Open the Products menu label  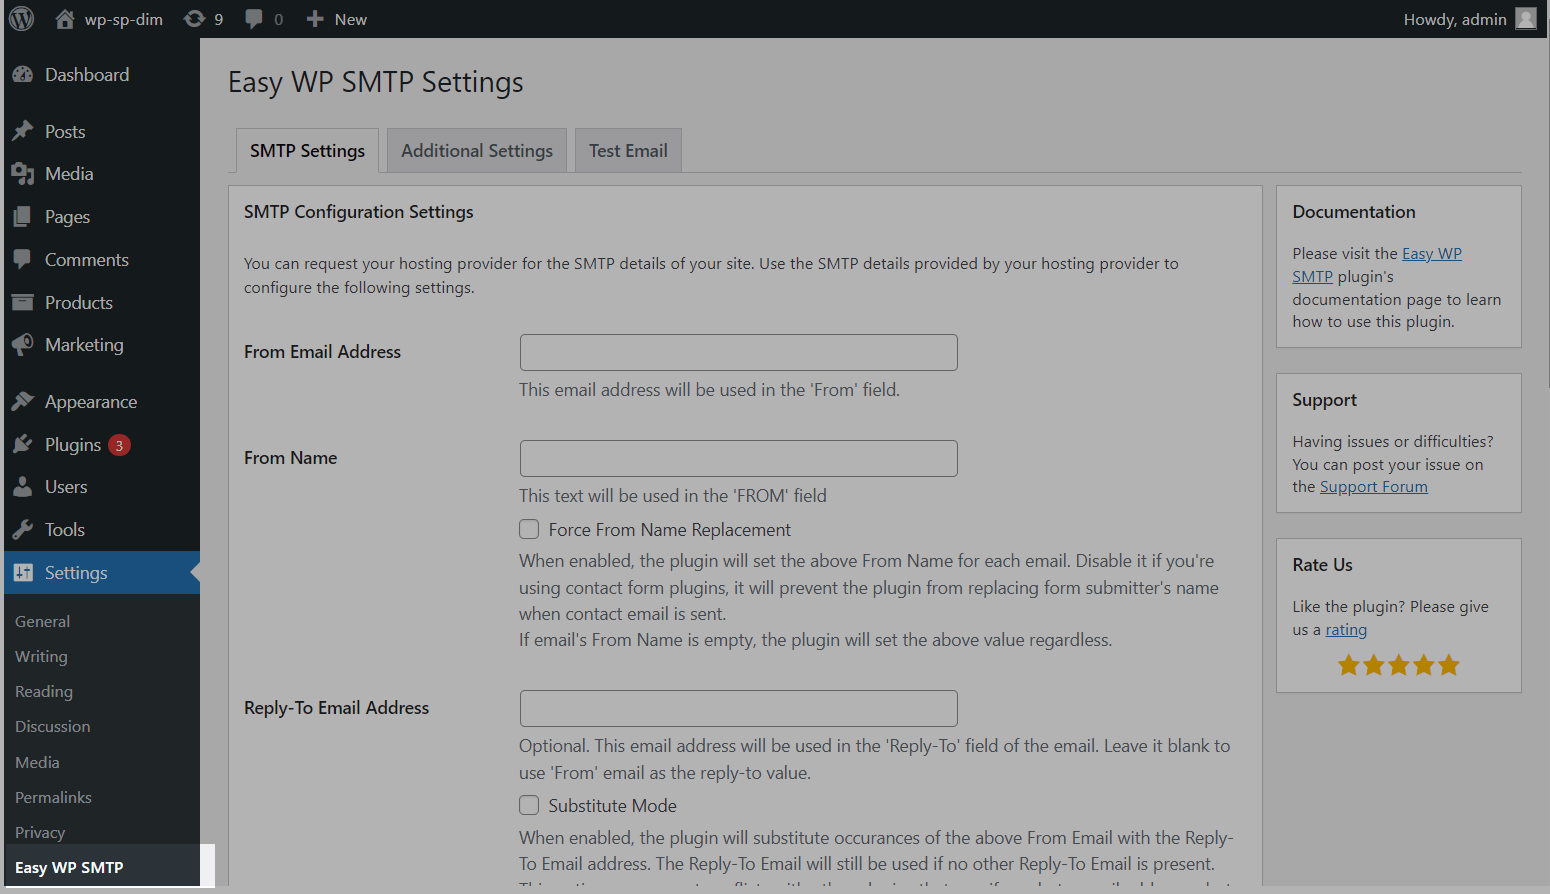[79, 303]
